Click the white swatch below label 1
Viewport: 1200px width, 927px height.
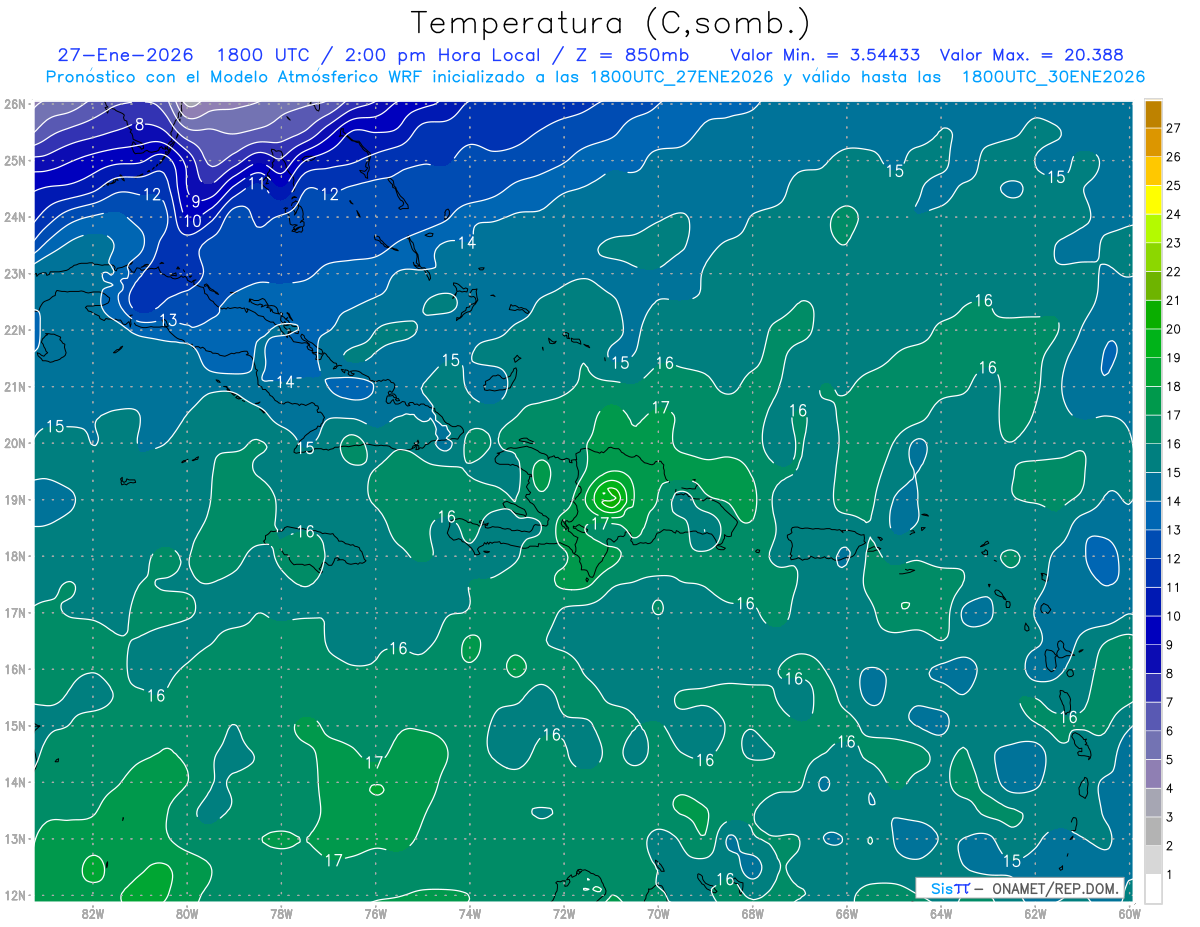1153,888
